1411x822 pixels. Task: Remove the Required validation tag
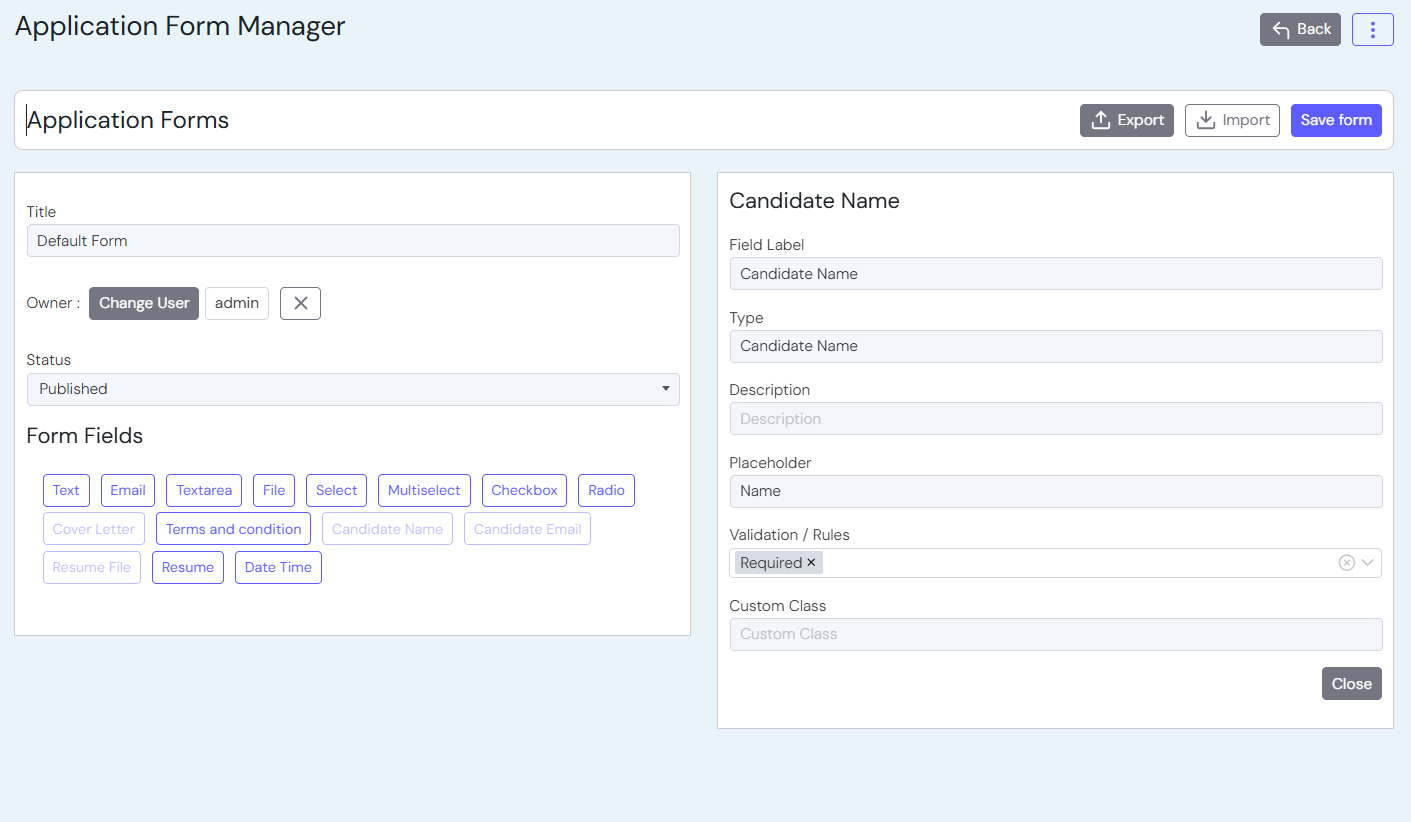(x=812, y=563)
